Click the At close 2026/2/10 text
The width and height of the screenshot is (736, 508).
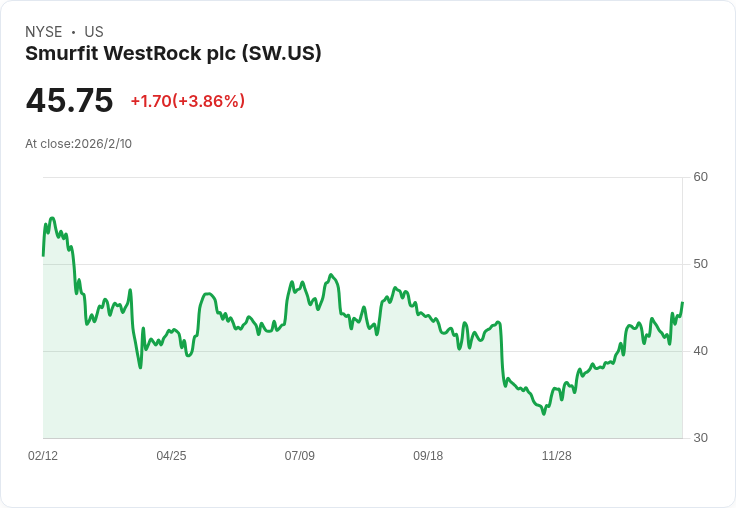click(x=78, y=144)
